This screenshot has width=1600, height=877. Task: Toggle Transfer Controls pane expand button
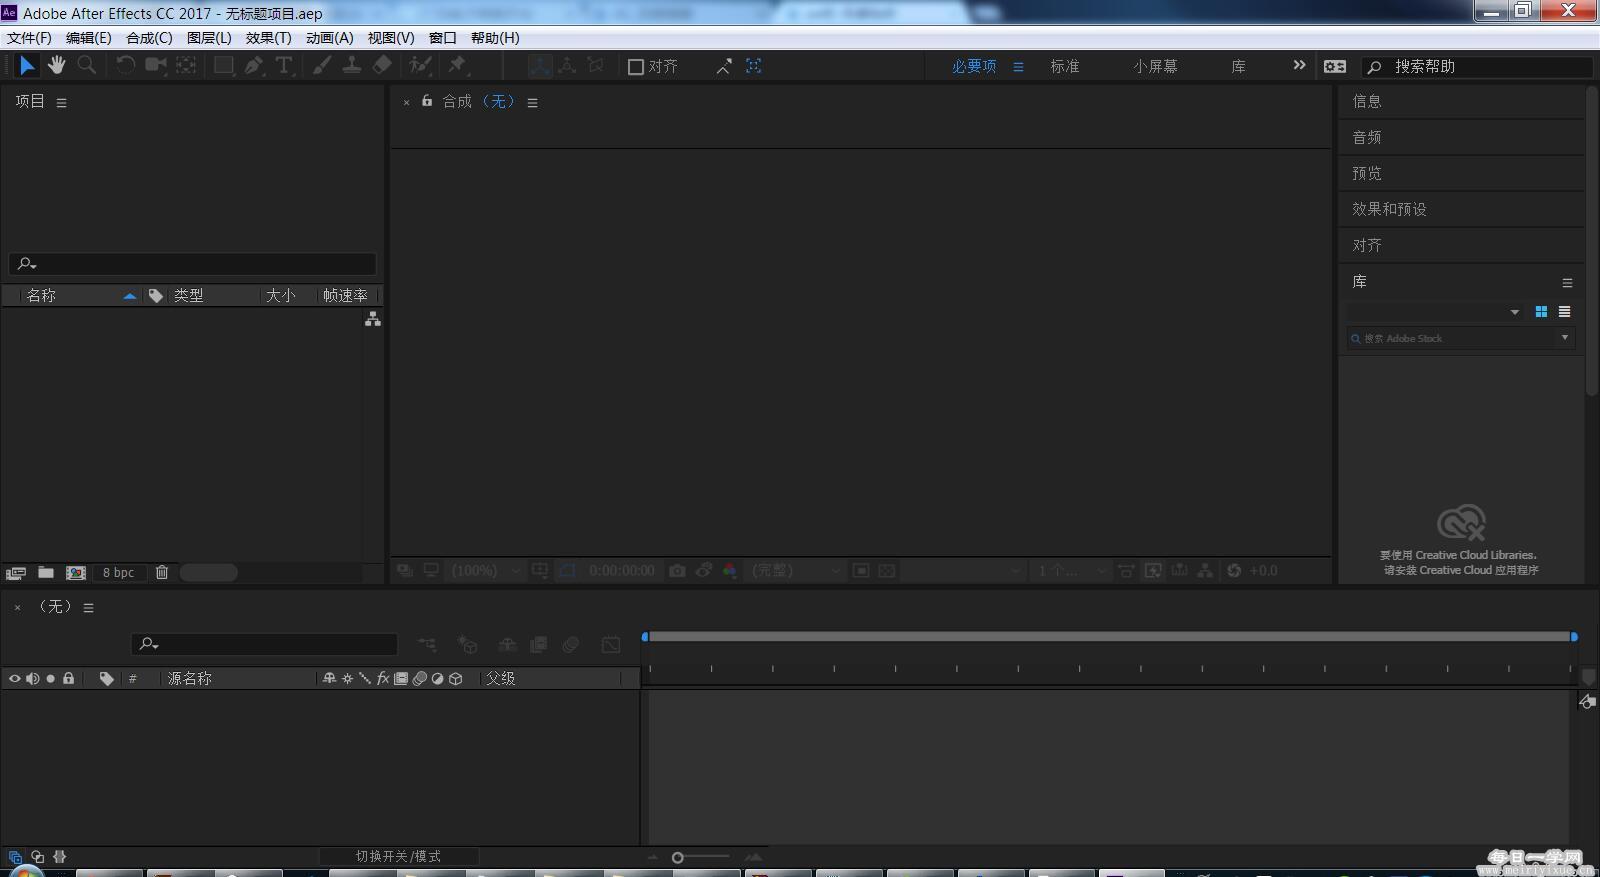click(38, 857)
